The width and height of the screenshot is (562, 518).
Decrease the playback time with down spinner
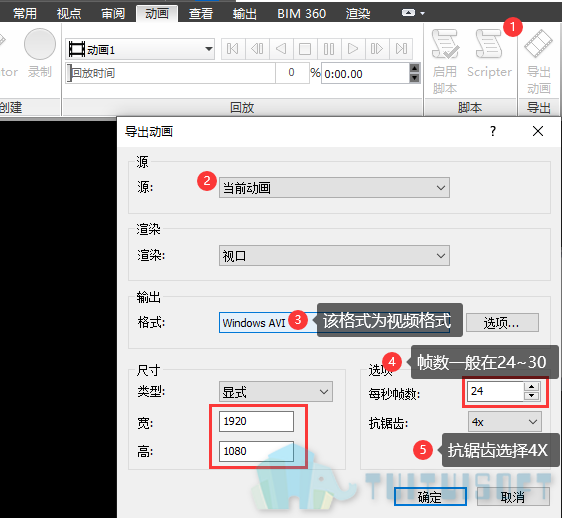coord(415,78)
